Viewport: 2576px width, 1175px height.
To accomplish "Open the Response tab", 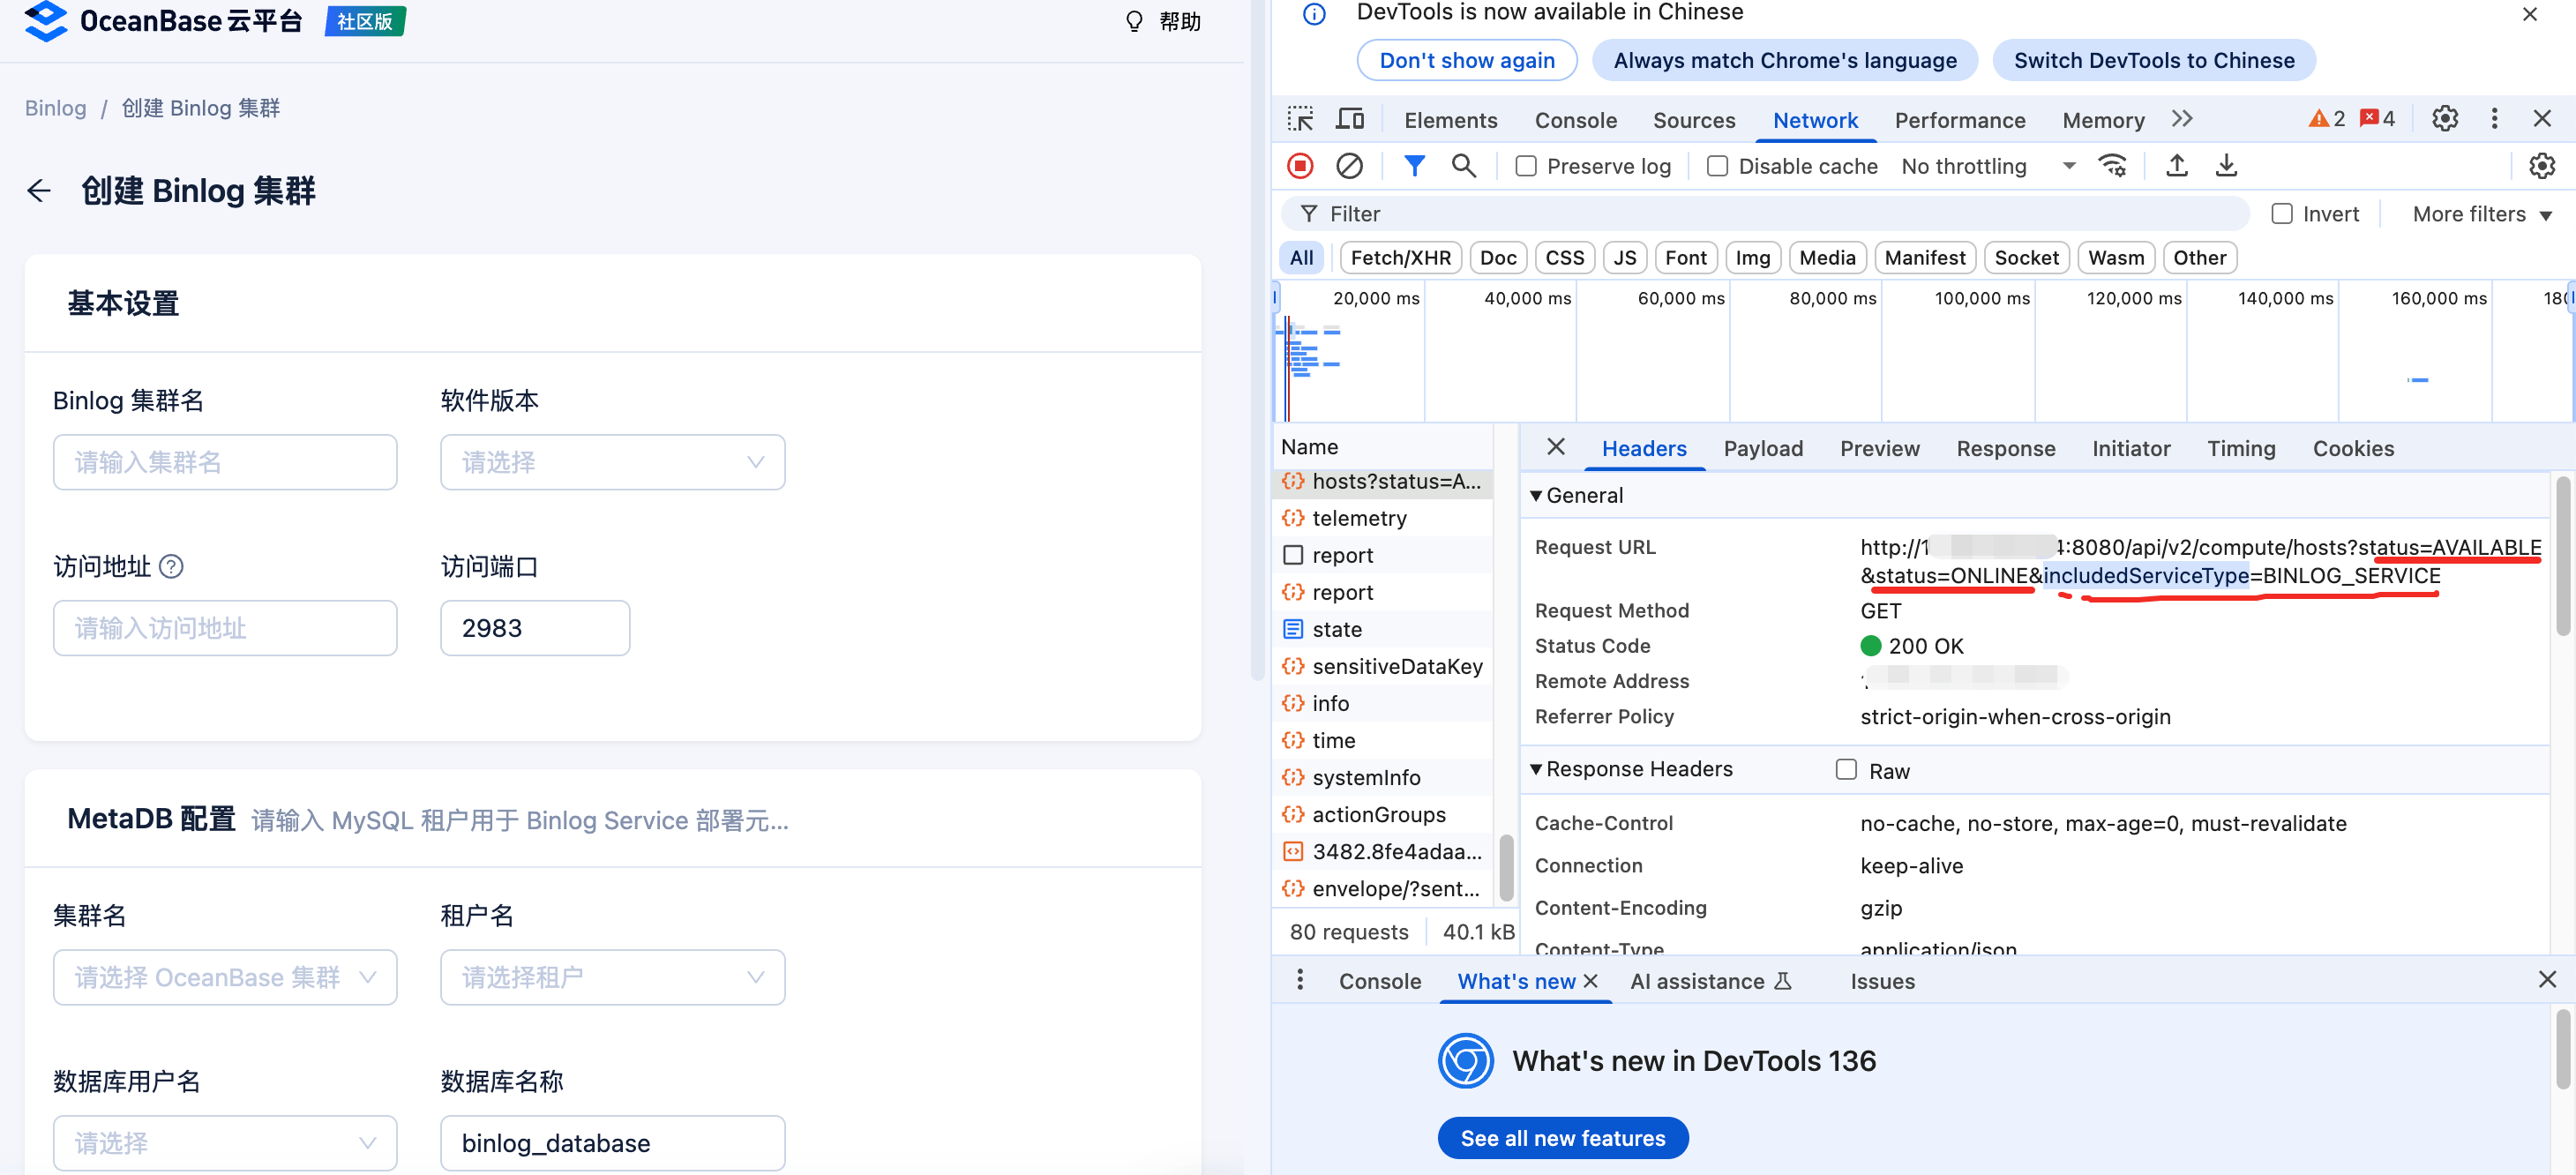I will point(2005,449).
